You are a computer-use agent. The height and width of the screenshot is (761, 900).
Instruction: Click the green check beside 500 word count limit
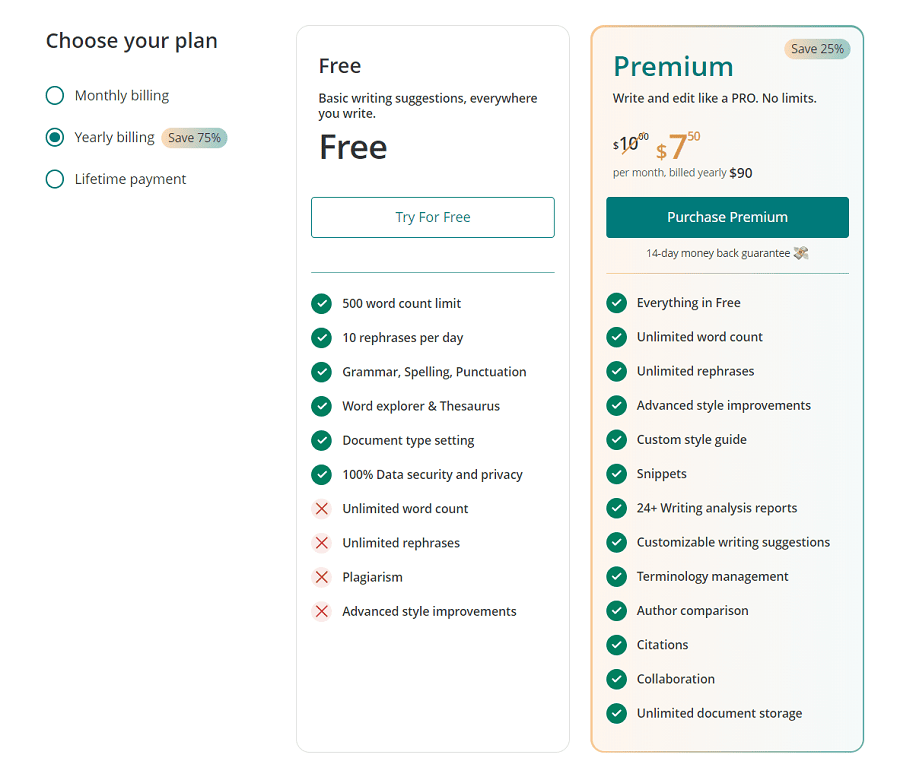[321, 304]
